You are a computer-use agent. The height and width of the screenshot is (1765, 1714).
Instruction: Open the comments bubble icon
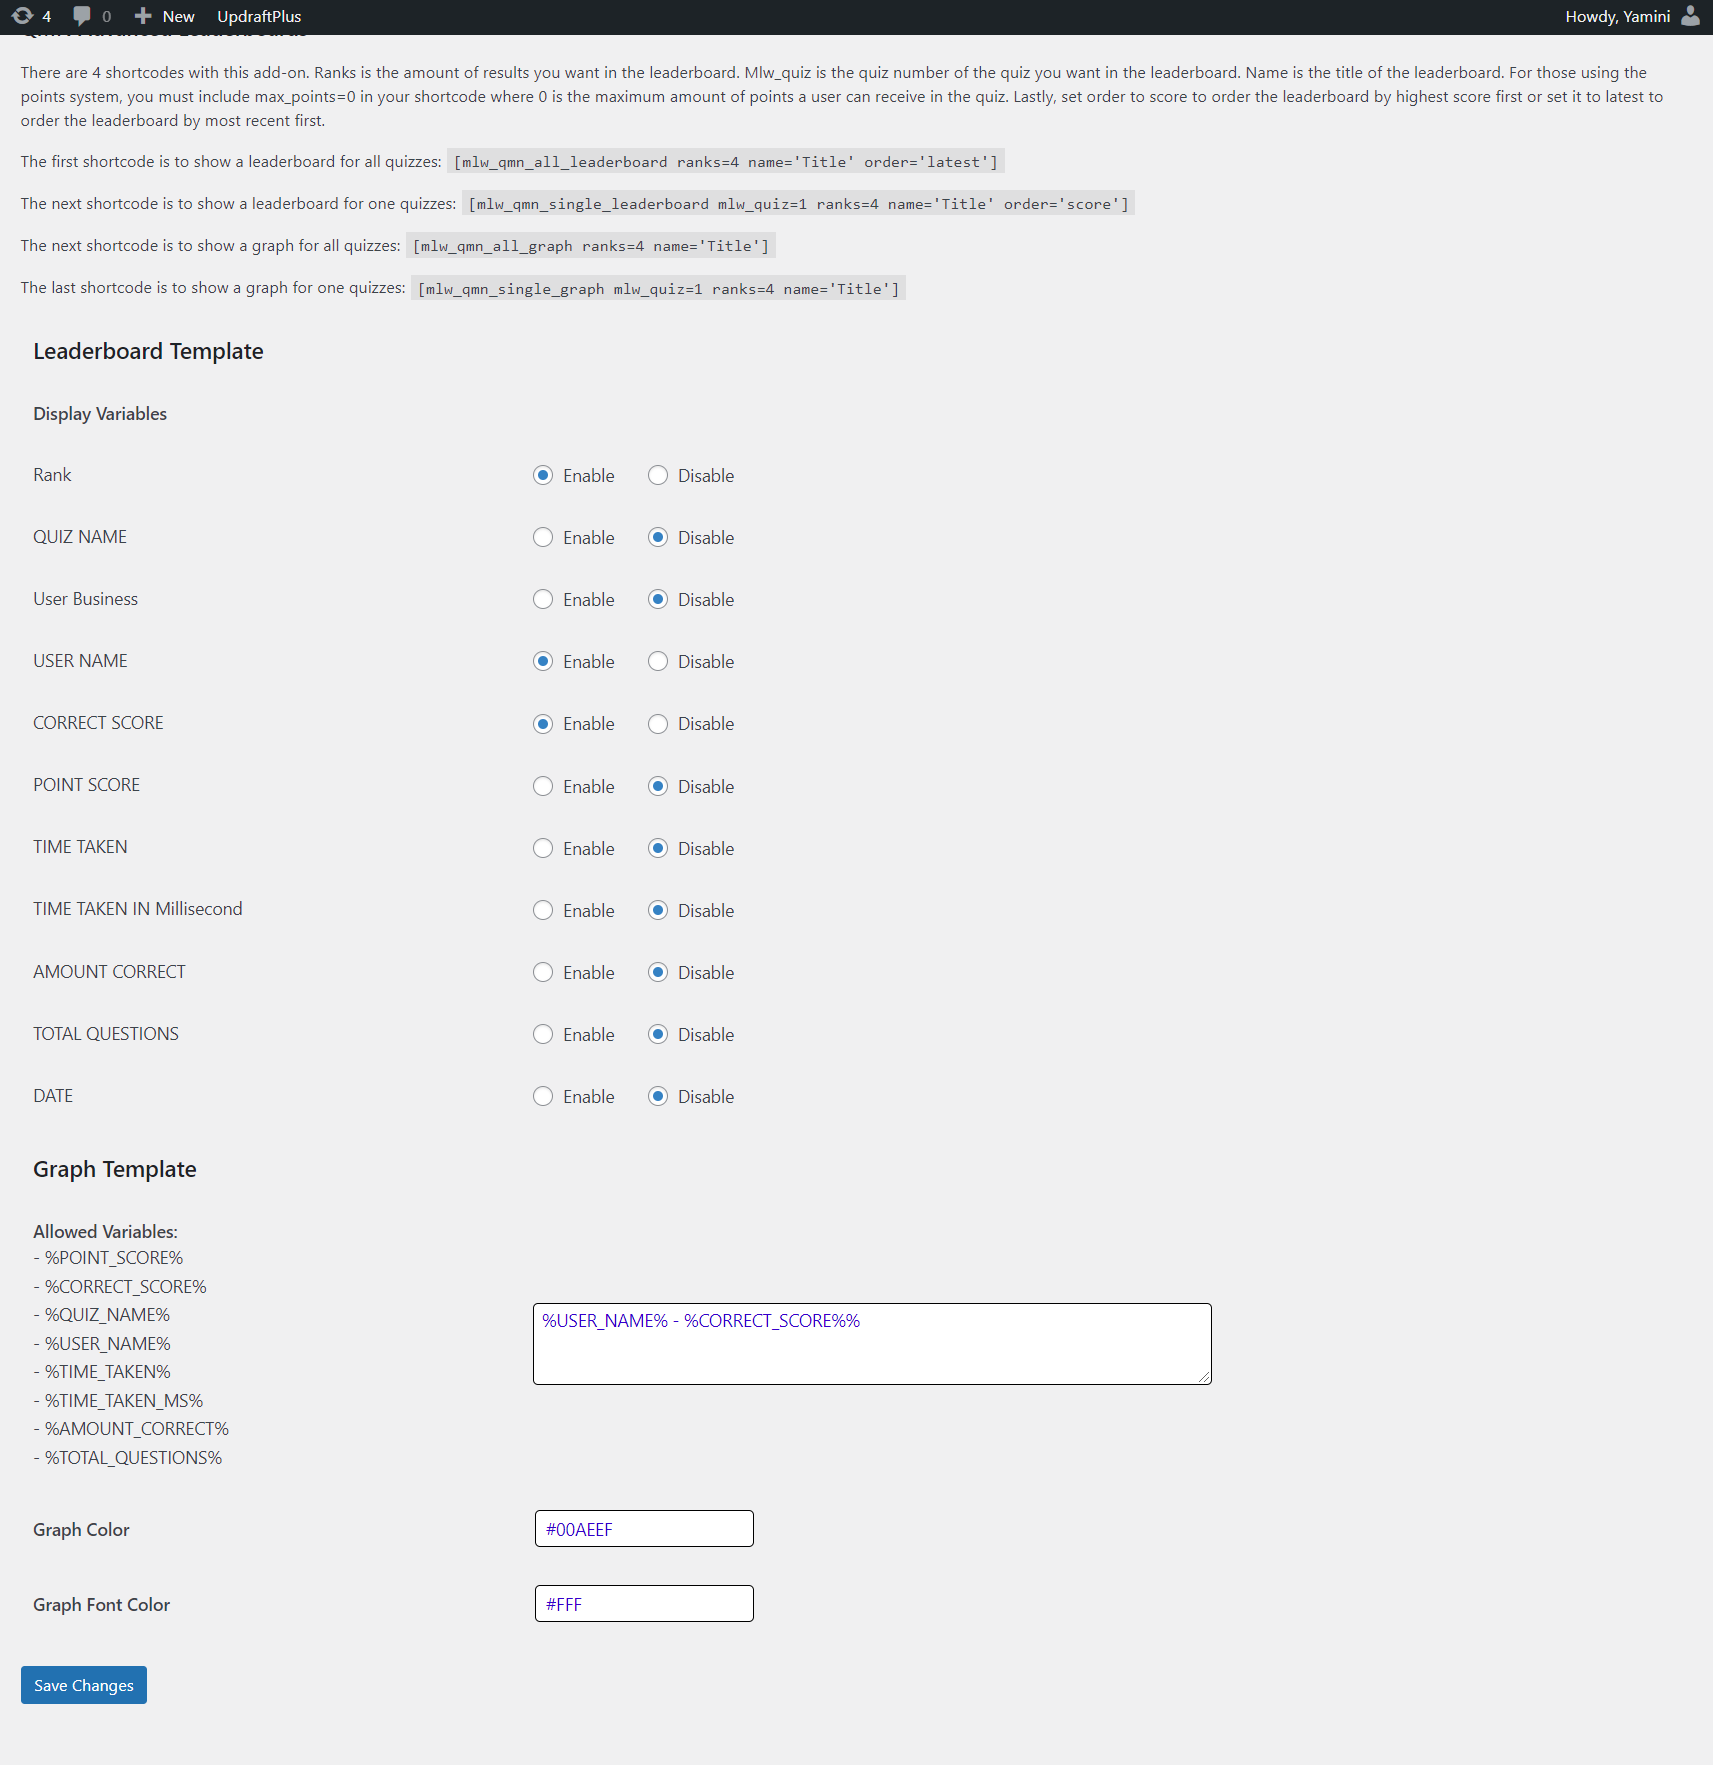click(x=82, y=16)
